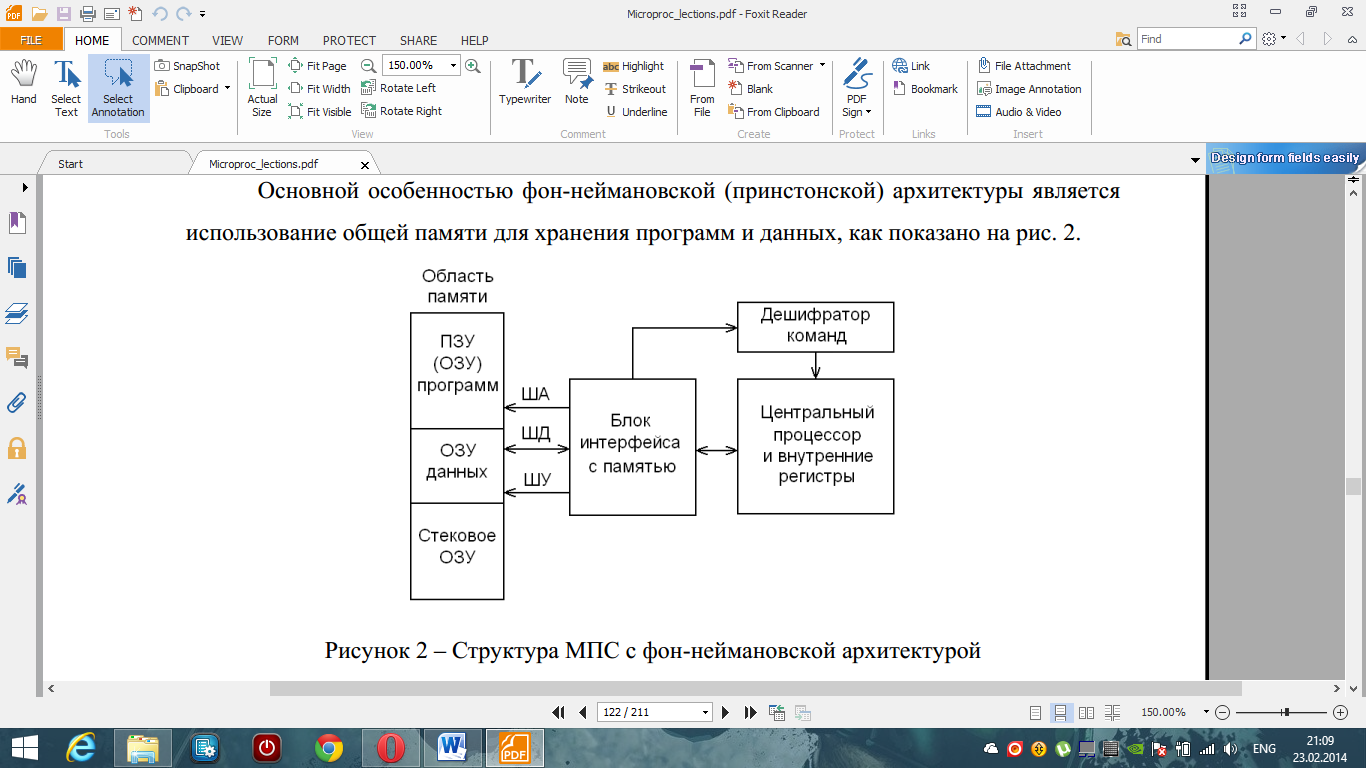The height and width of the screenshot is (768, 1366).
Task: Set view to Actual Size
Action: 263,88
